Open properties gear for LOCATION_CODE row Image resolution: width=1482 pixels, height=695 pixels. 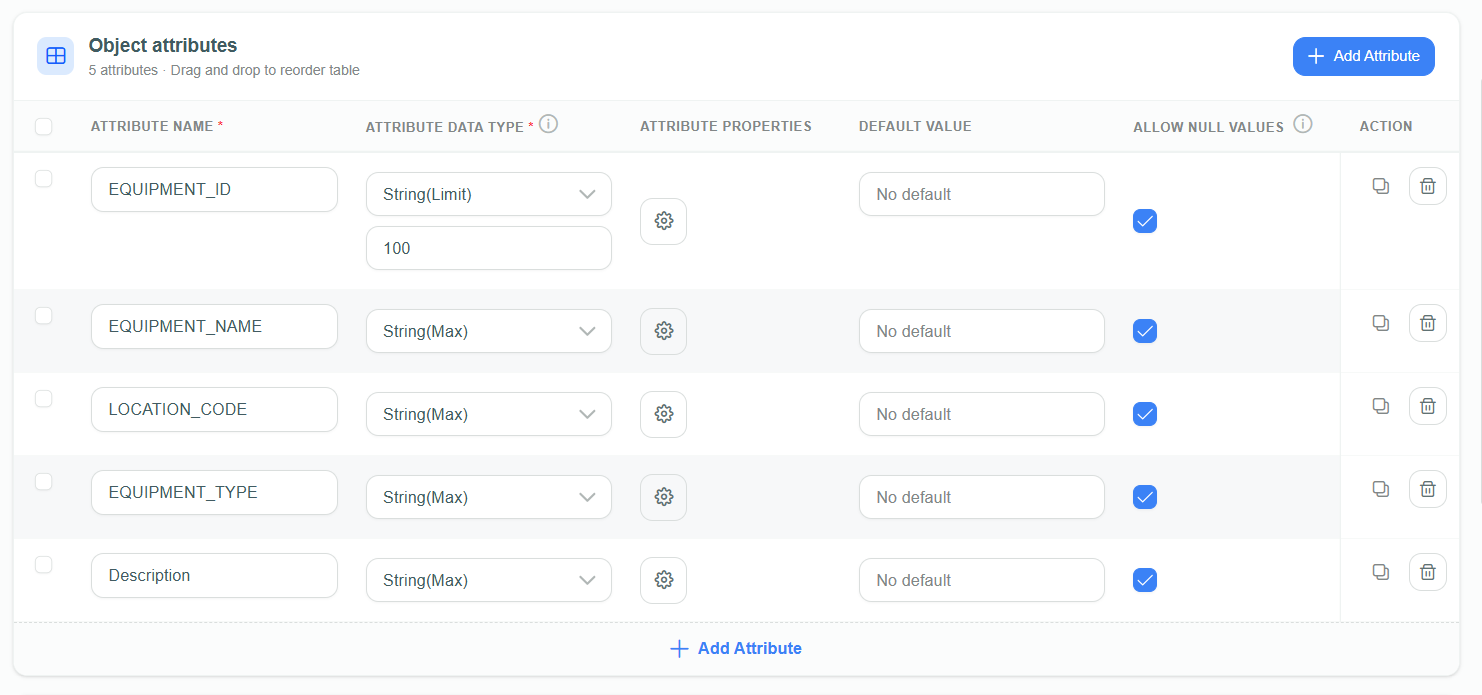[x=663, y=414]
